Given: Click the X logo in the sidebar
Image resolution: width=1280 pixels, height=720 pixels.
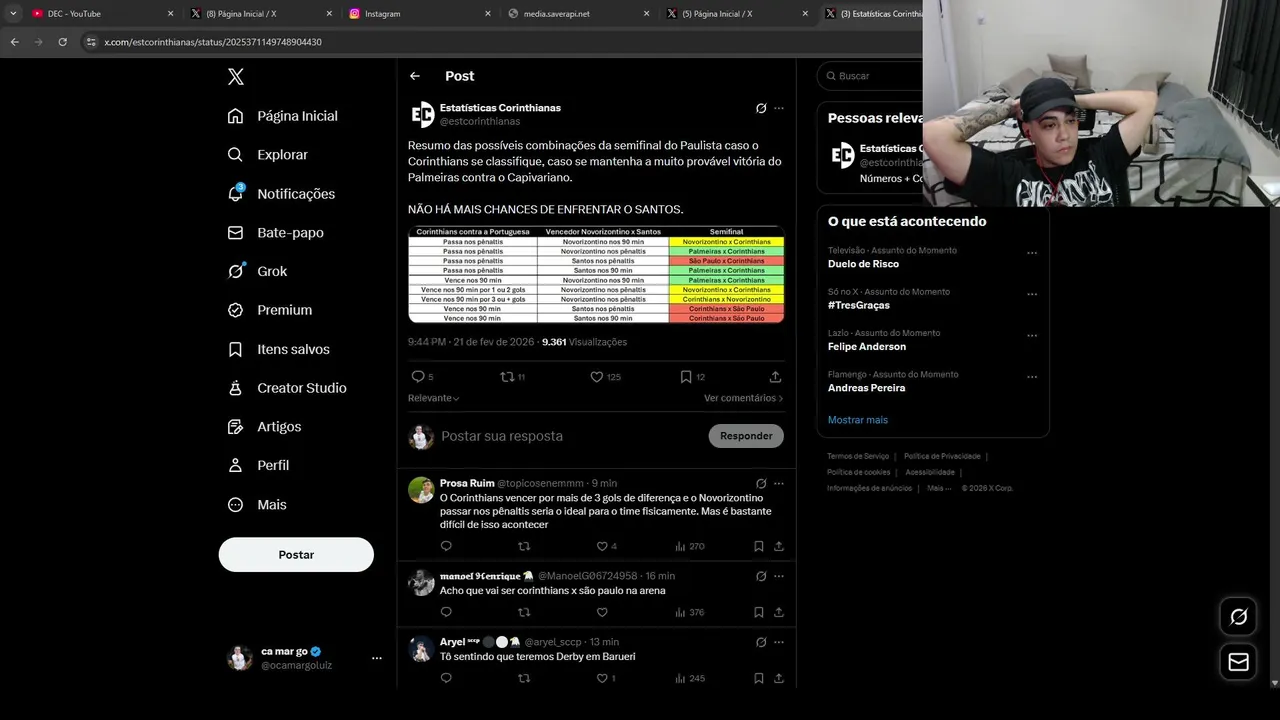Looking at the screenshot, I should pyautogui.click(x=235, y=76).
